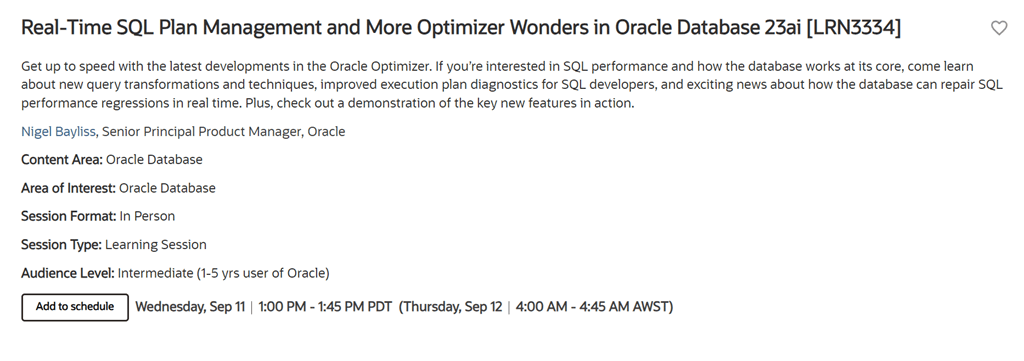Select the In Person format value
1024x361 pixels.
147,216
